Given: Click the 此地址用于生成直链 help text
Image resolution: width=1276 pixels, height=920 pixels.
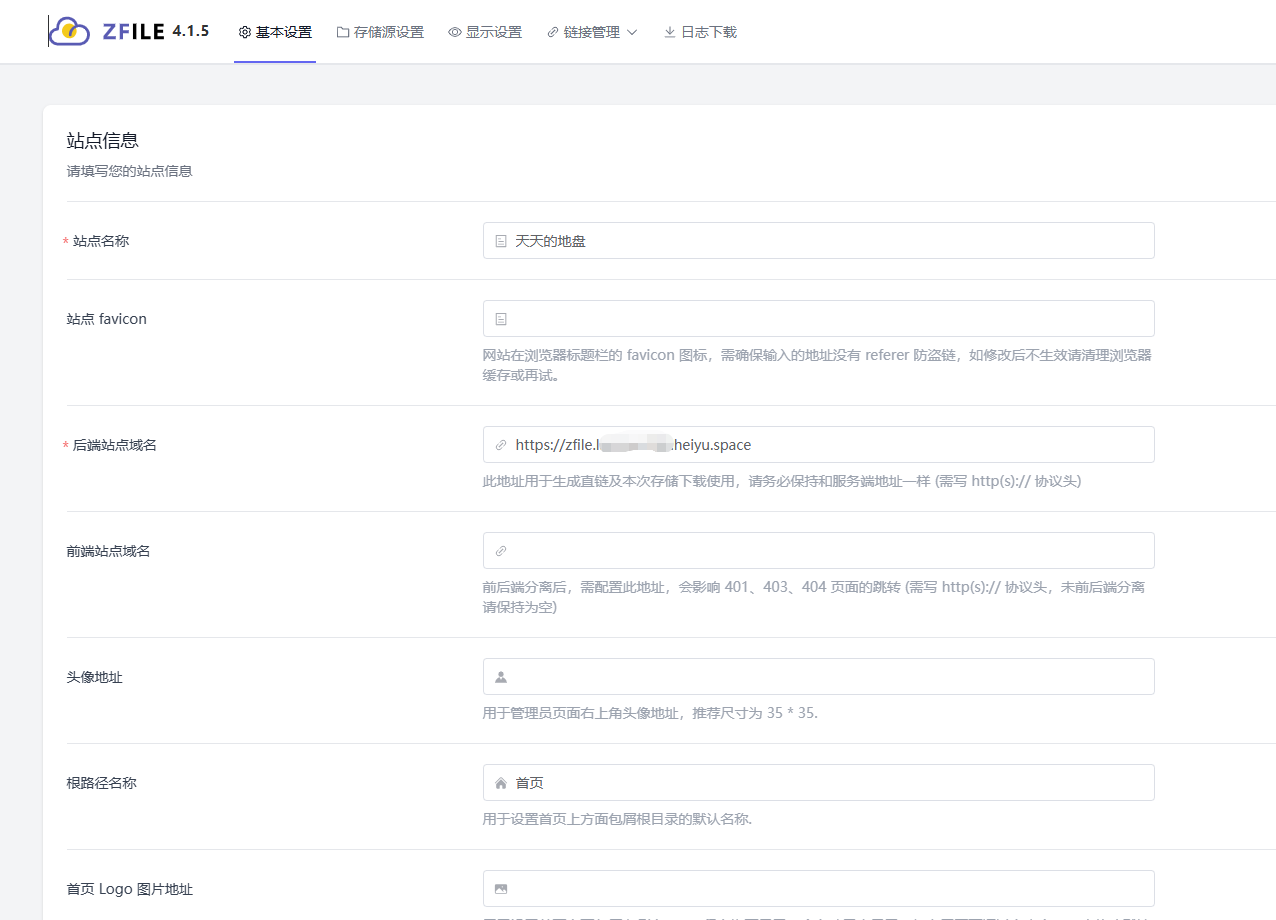Looking at the screenshot, I should [782, 481].
